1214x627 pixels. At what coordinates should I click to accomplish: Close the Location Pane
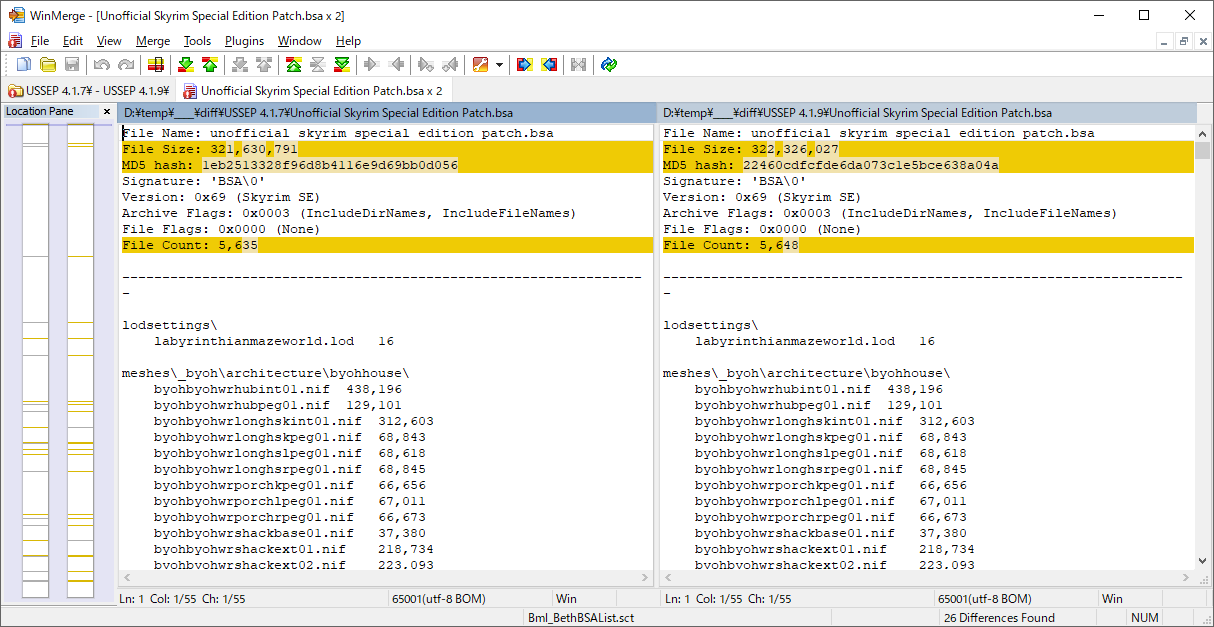point(107,112)
